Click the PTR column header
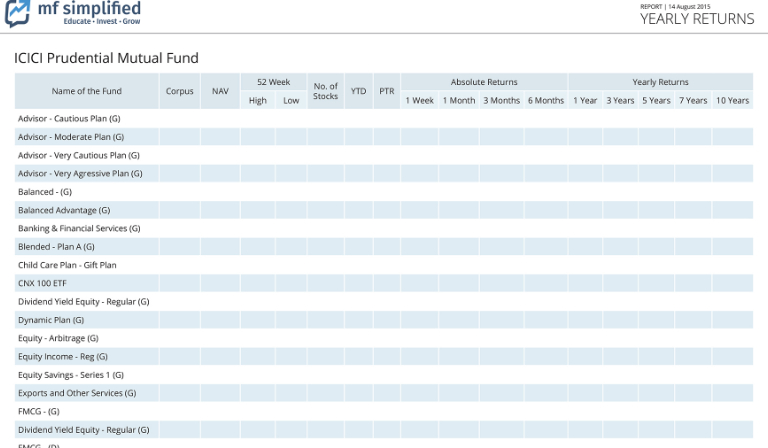 coord(387,91)
